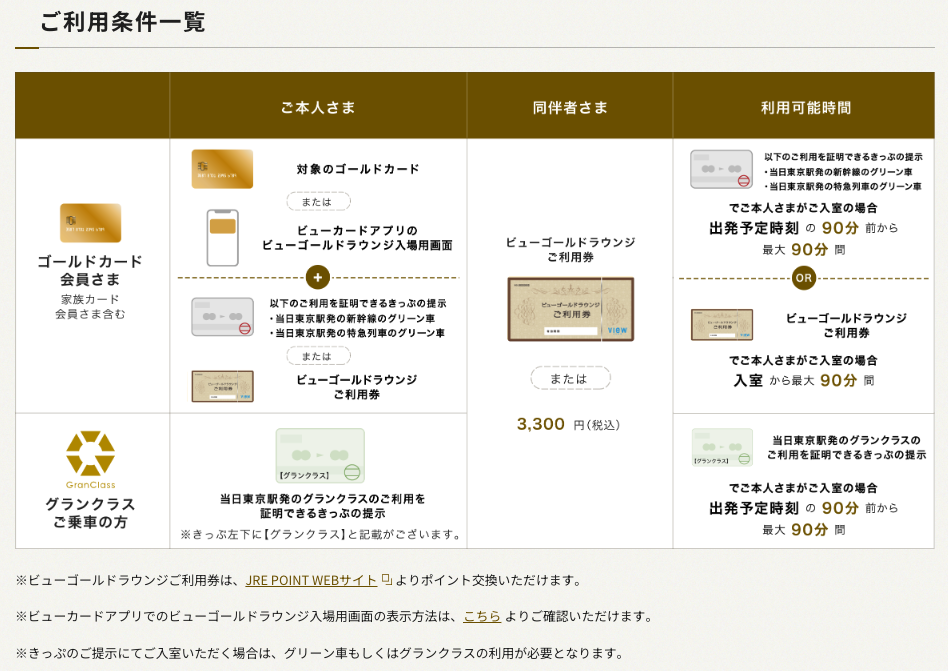Click the large green グランクラス ticket image
This screenshot has width=948, height=671.
(x=320, y=456)
